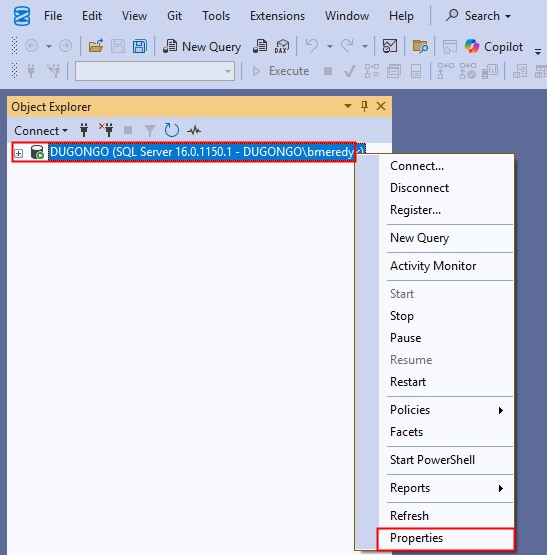Open the Connect dropdown in Object Explorer
Viewport: 547px width, 555px height.
coord(41,131)
